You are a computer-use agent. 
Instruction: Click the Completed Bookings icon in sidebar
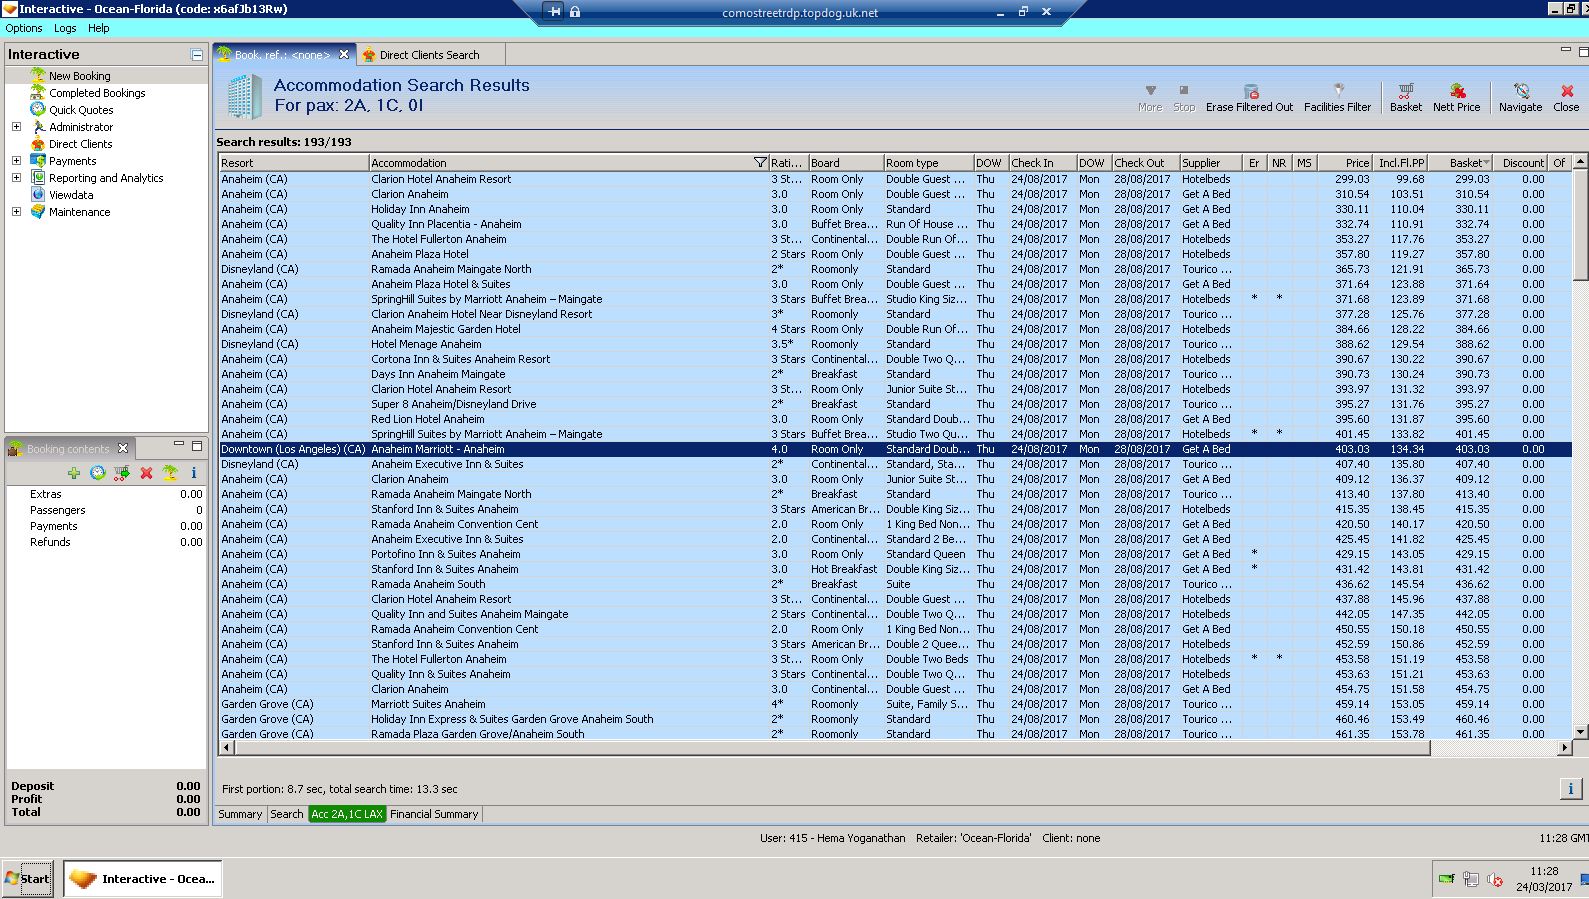point(38,92)
